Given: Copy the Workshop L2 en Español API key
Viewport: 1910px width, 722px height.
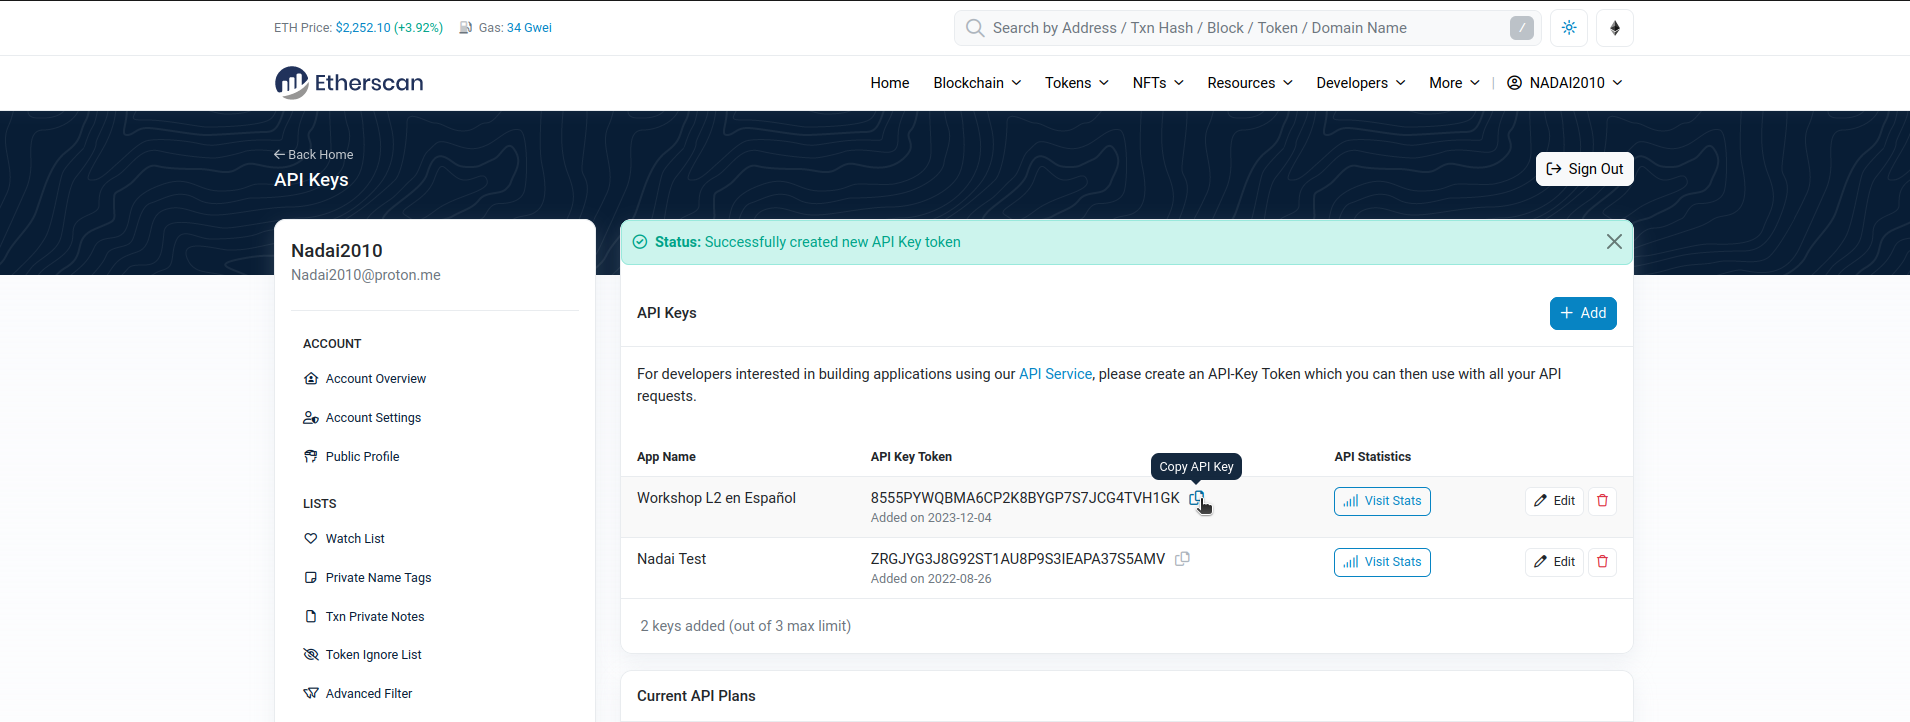Looking at the screenshot, I should coord(1196,498).
